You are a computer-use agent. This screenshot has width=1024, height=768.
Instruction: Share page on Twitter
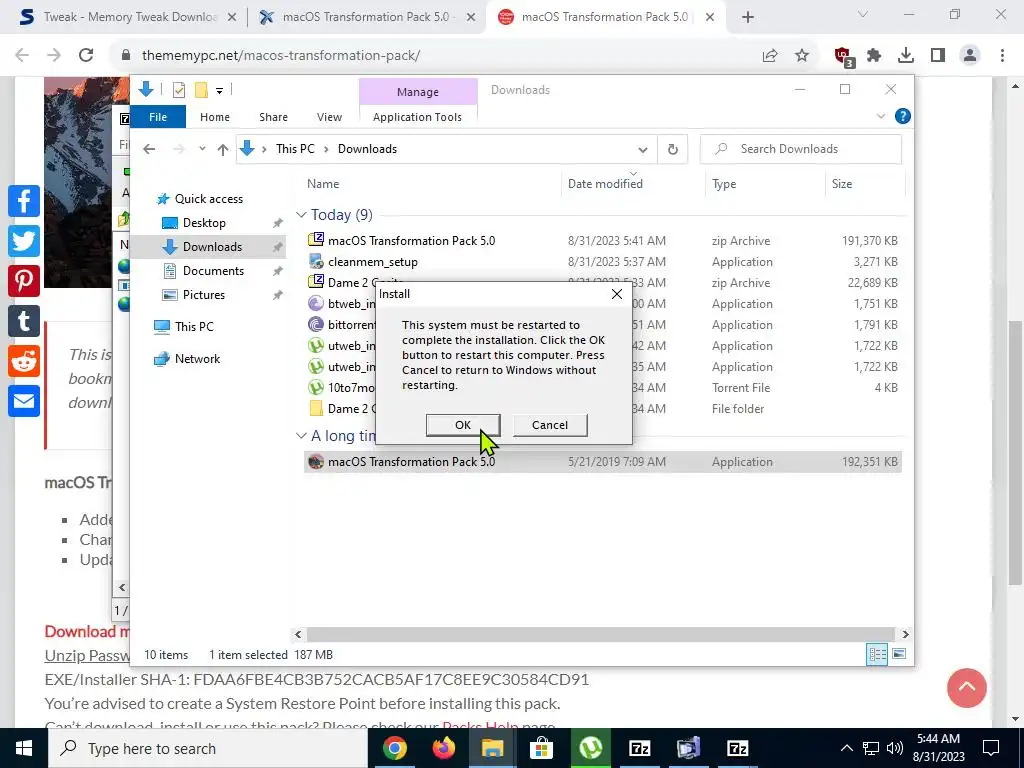pyautogui.click(x=24, y=241)
